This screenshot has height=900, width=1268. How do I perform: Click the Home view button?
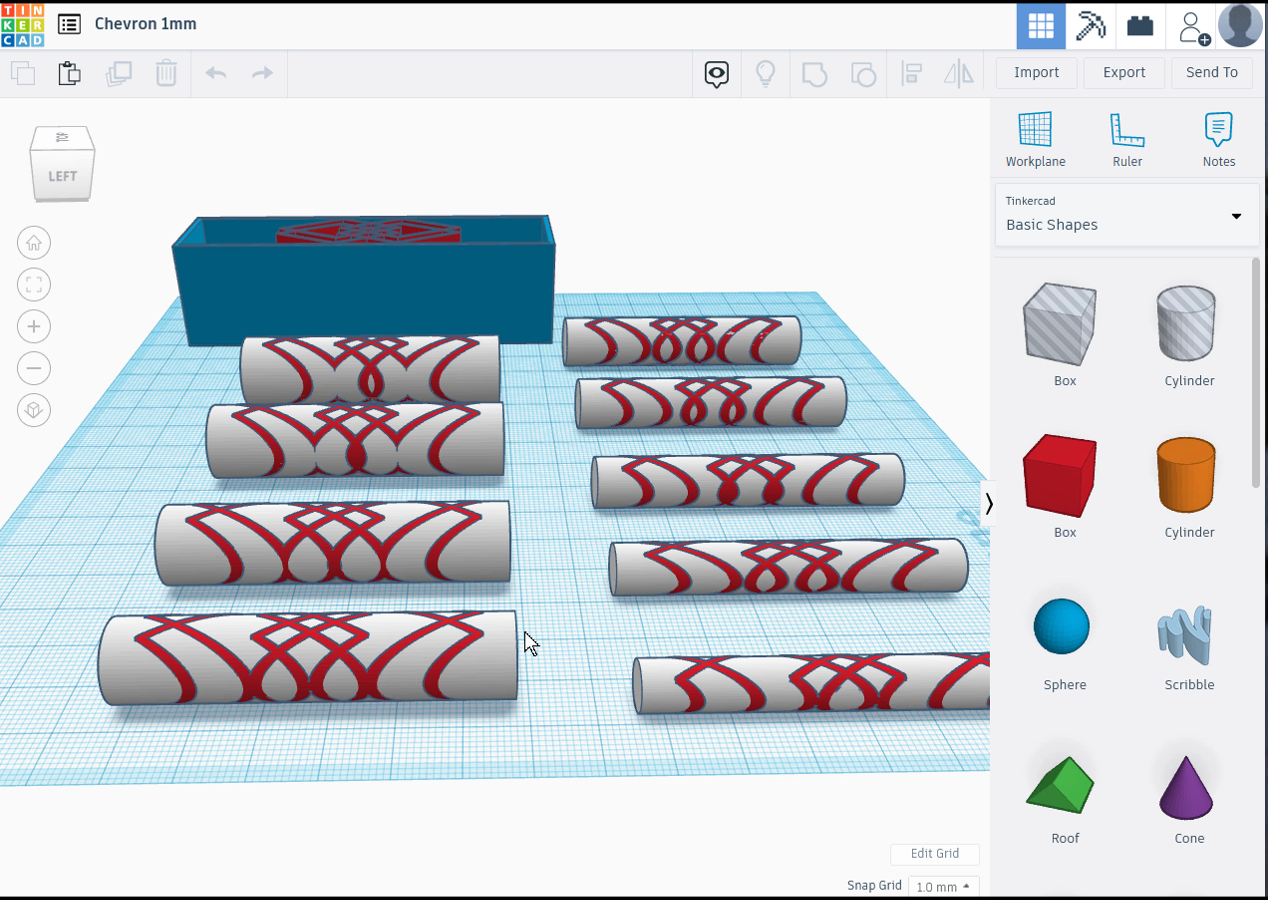34,243
